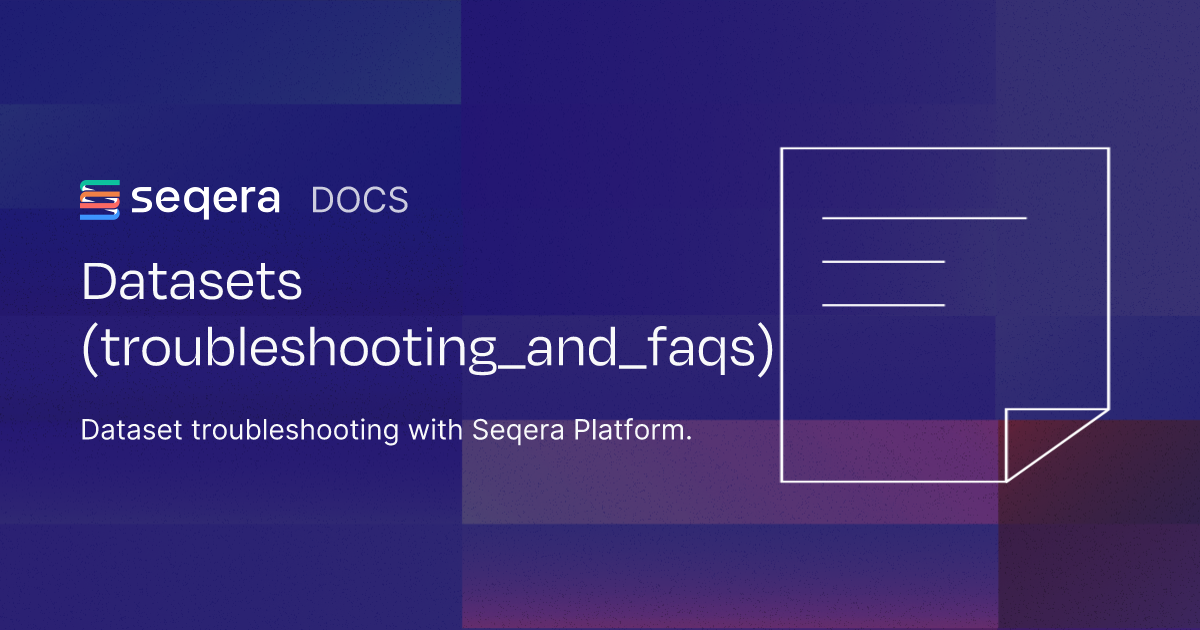Expand the troubleshooting_and_faqs section label

pos(430,349)
